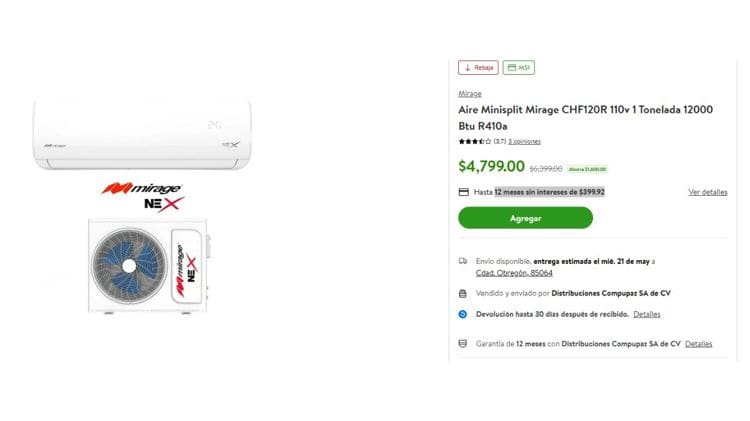The width and height of the screenshot is (750, 421).
Task: Click the green Agregar button
Action: 525,217
